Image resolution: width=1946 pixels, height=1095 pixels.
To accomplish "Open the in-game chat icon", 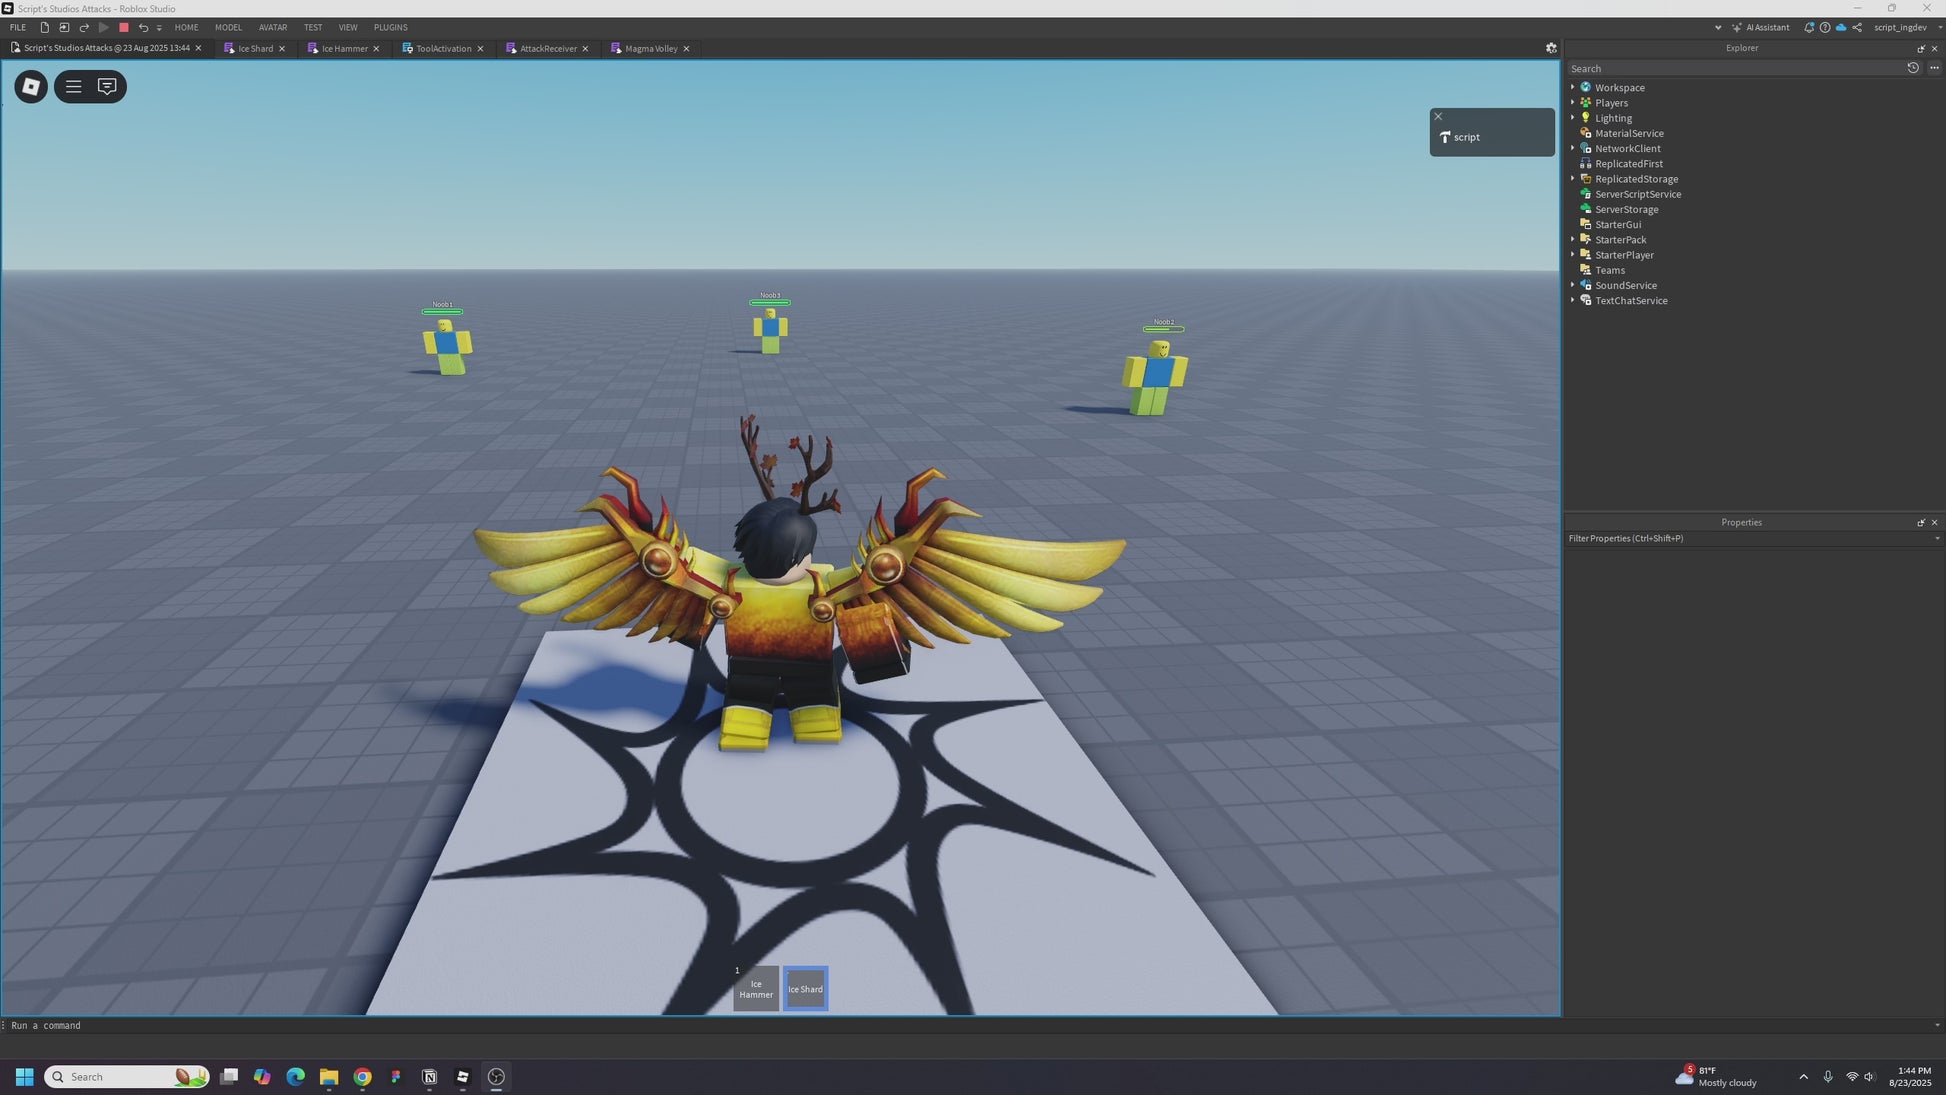I will click(107, 87).
